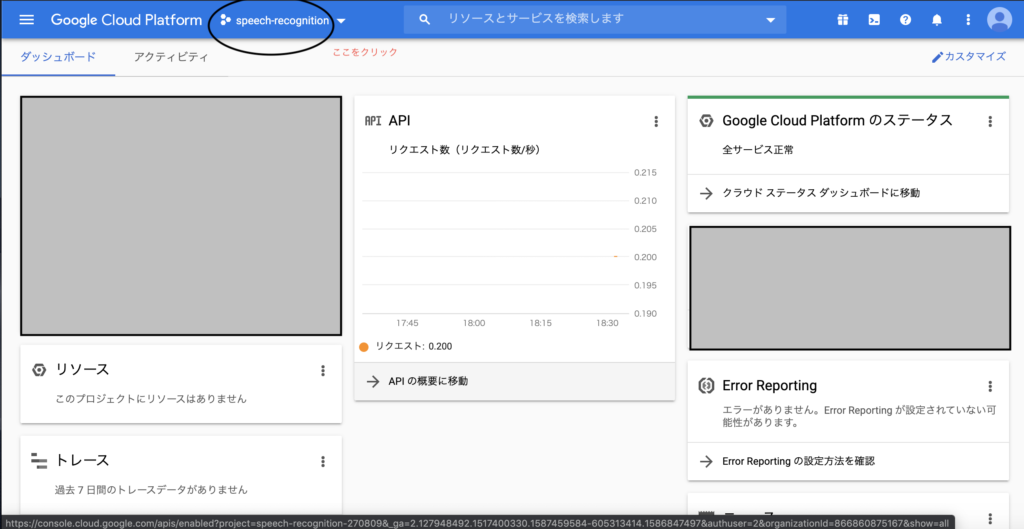Click the API card icon
The width and height of the screenshot is (1024, 529).
pos(373,121)
